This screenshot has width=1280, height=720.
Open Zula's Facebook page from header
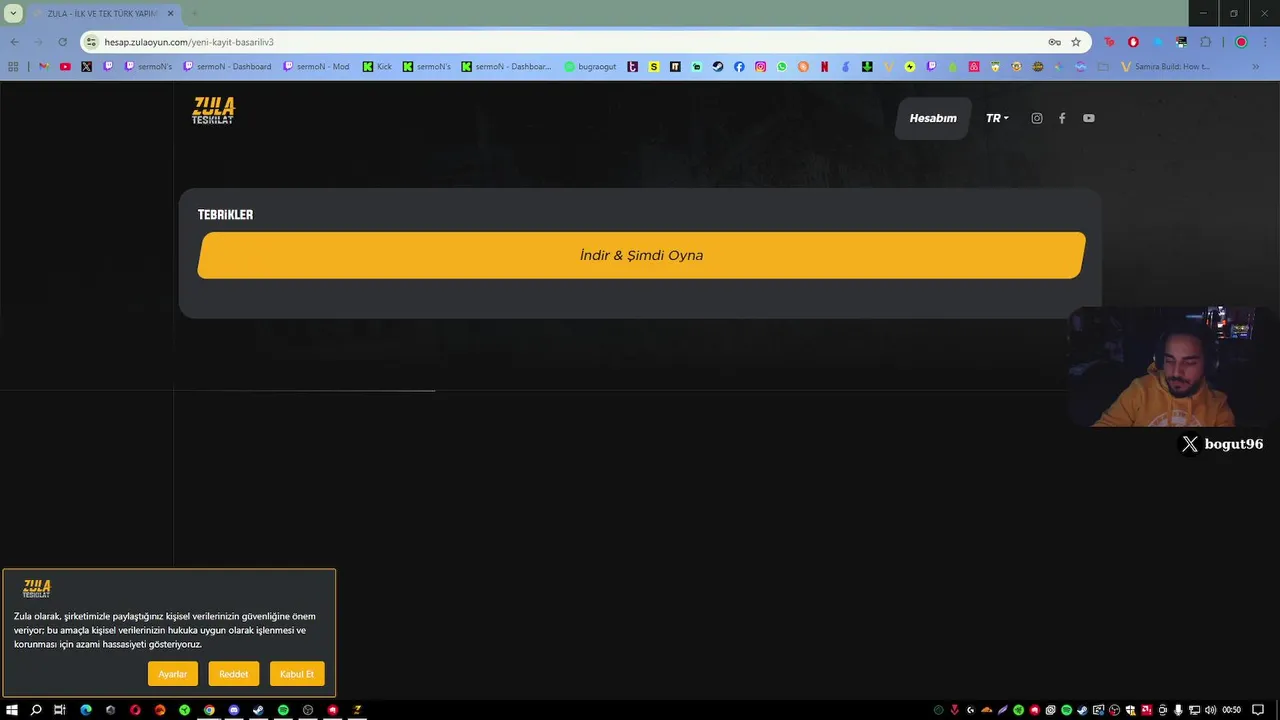[1062, 118]
